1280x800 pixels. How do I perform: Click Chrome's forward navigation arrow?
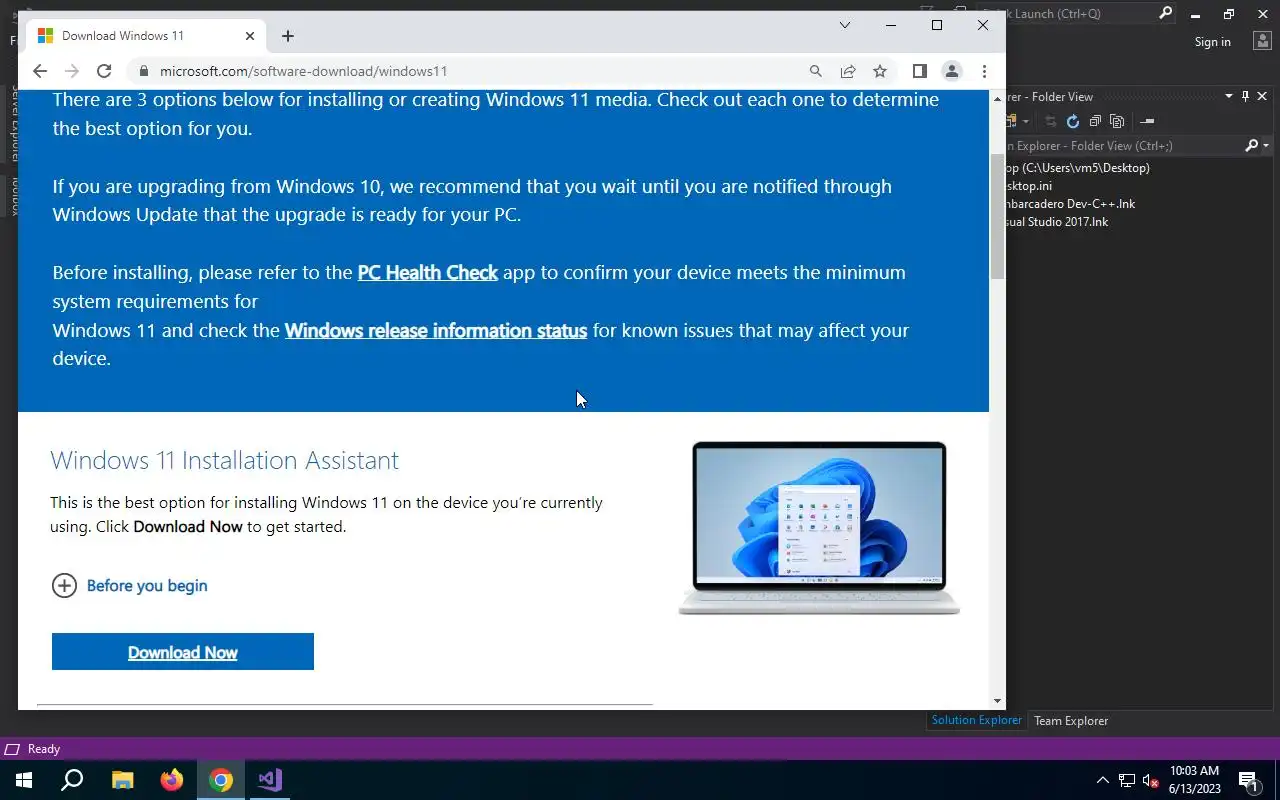point(72,71)
